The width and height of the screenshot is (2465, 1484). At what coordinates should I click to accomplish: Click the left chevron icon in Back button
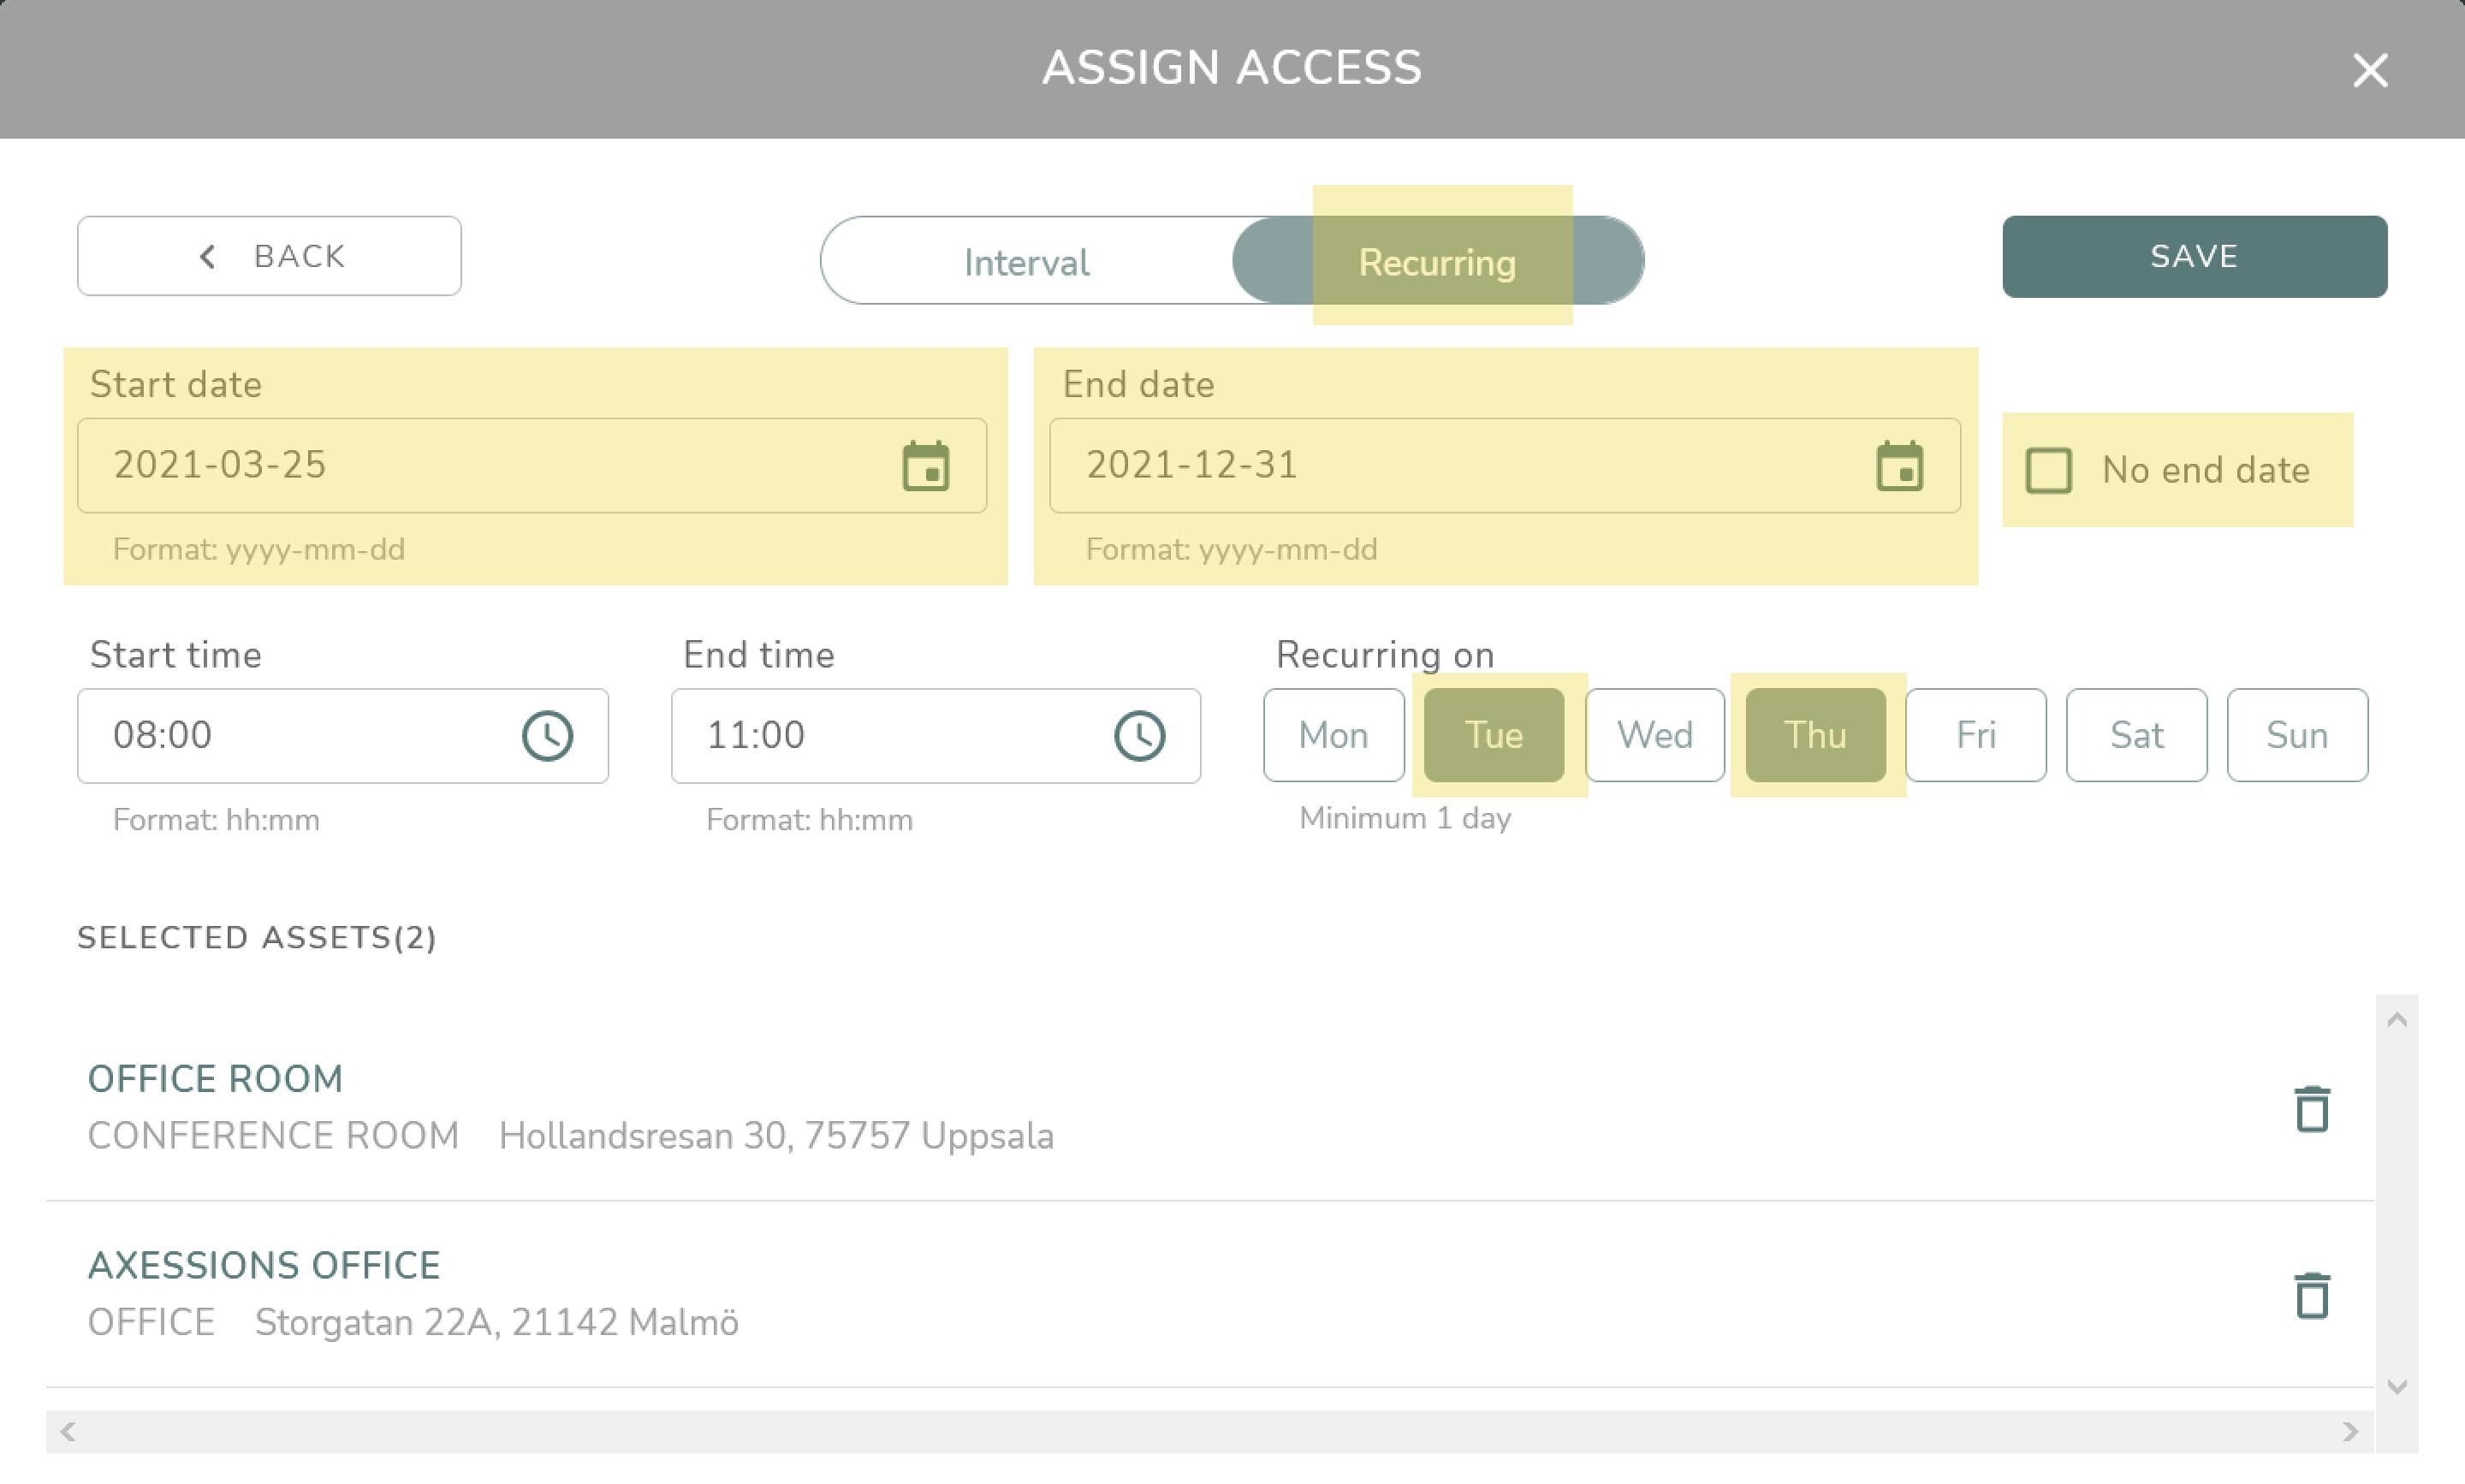tap(207, 257)
